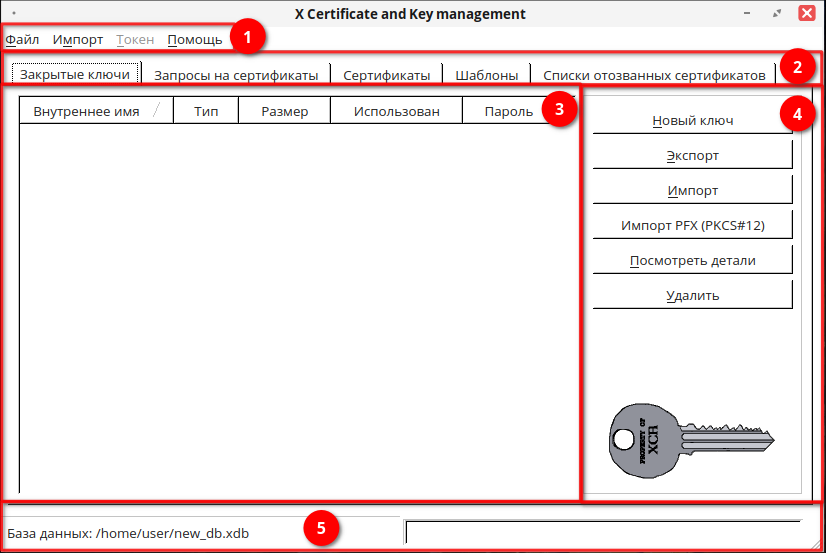
Task: Show the Списки отозванных сертификатов tab
Action: pos(655,75)
